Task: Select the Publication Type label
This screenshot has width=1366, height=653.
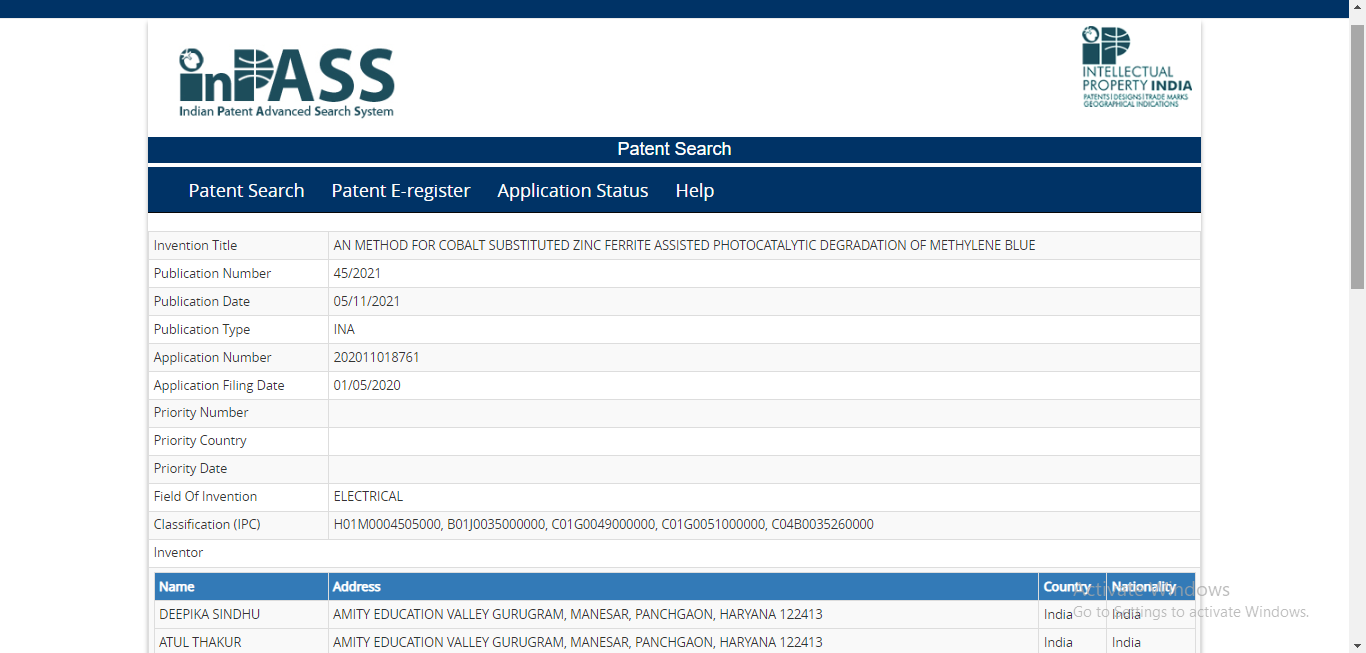Action: (201, 329)
